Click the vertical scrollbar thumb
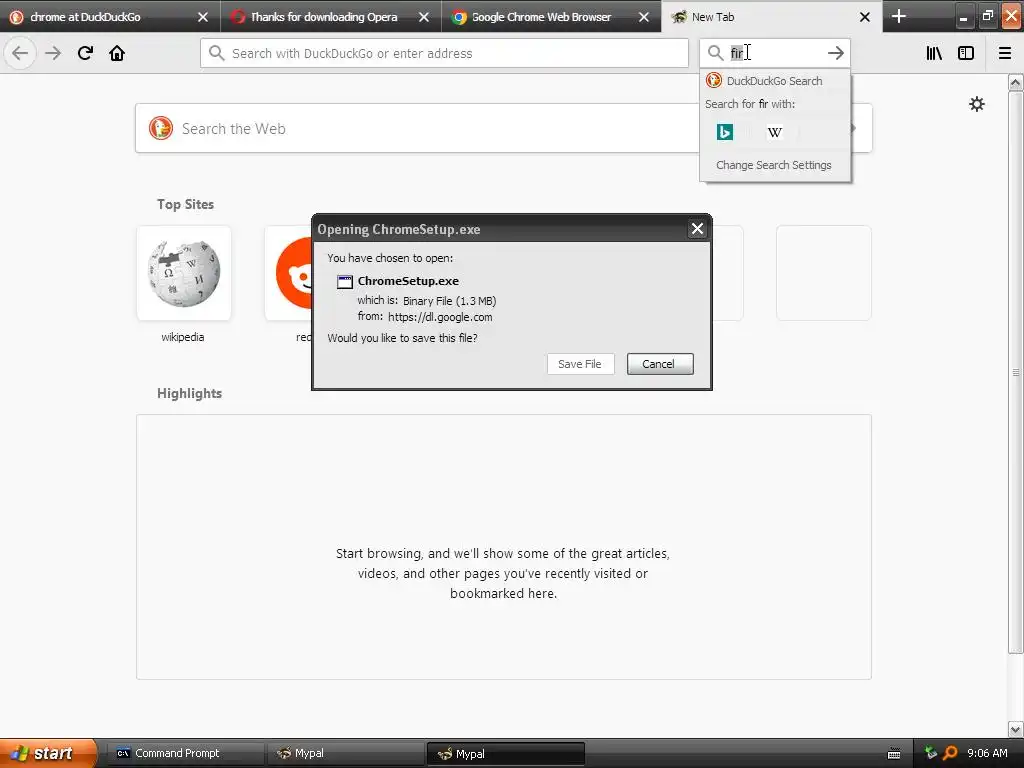 [1015, 372]
